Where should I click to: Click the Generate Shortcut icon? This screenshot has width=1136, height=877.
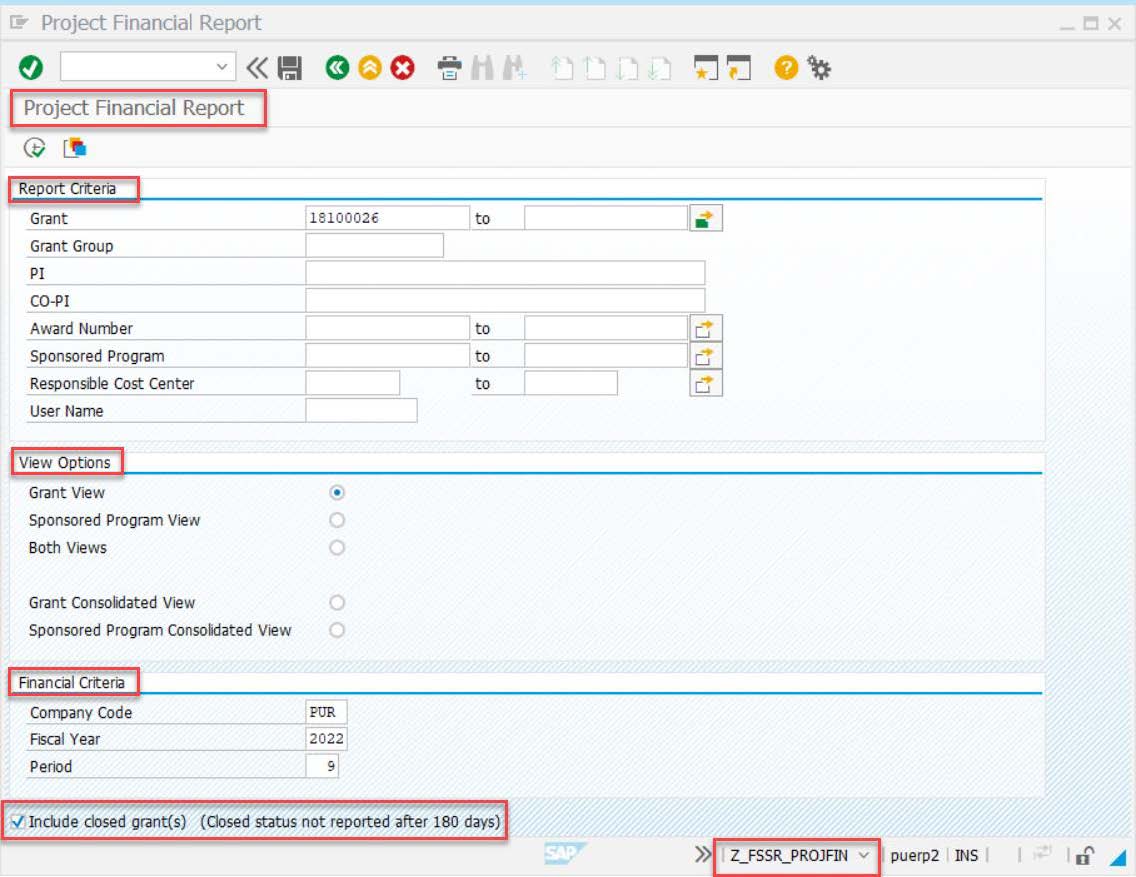[739, 68]
